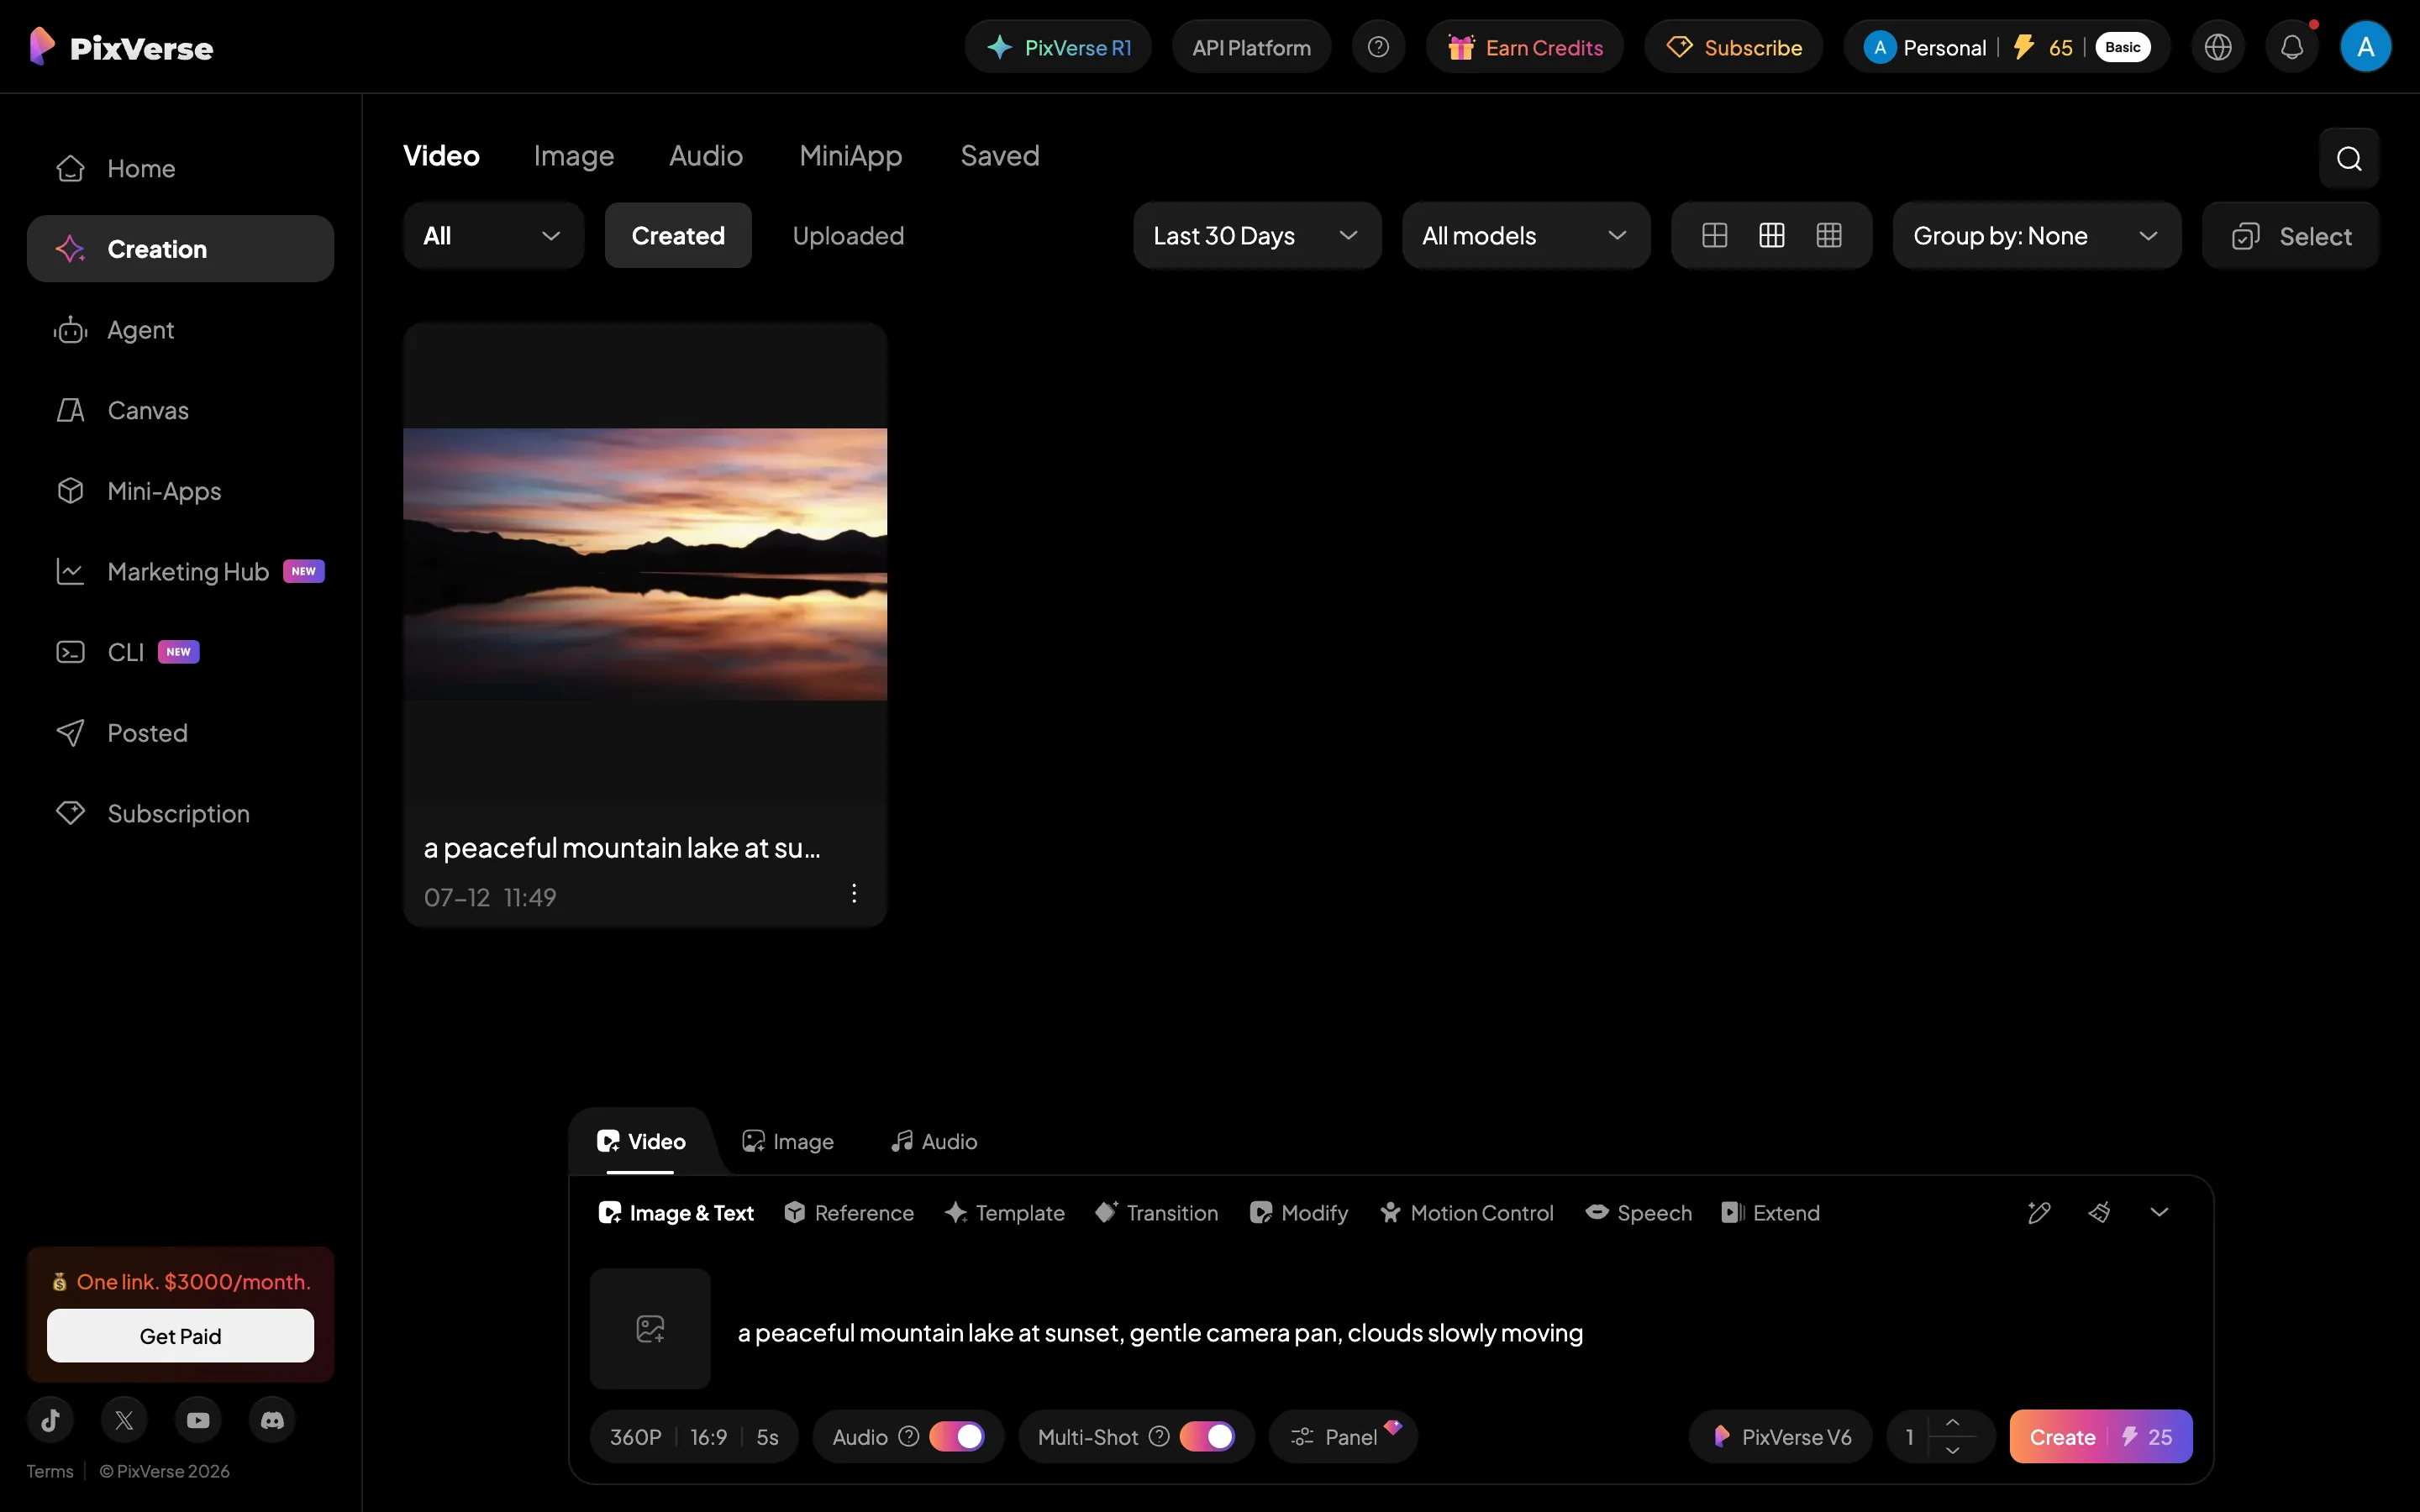Show Created videos filter
Screen dimensions: 2420x1512
[x=678, y=236]
